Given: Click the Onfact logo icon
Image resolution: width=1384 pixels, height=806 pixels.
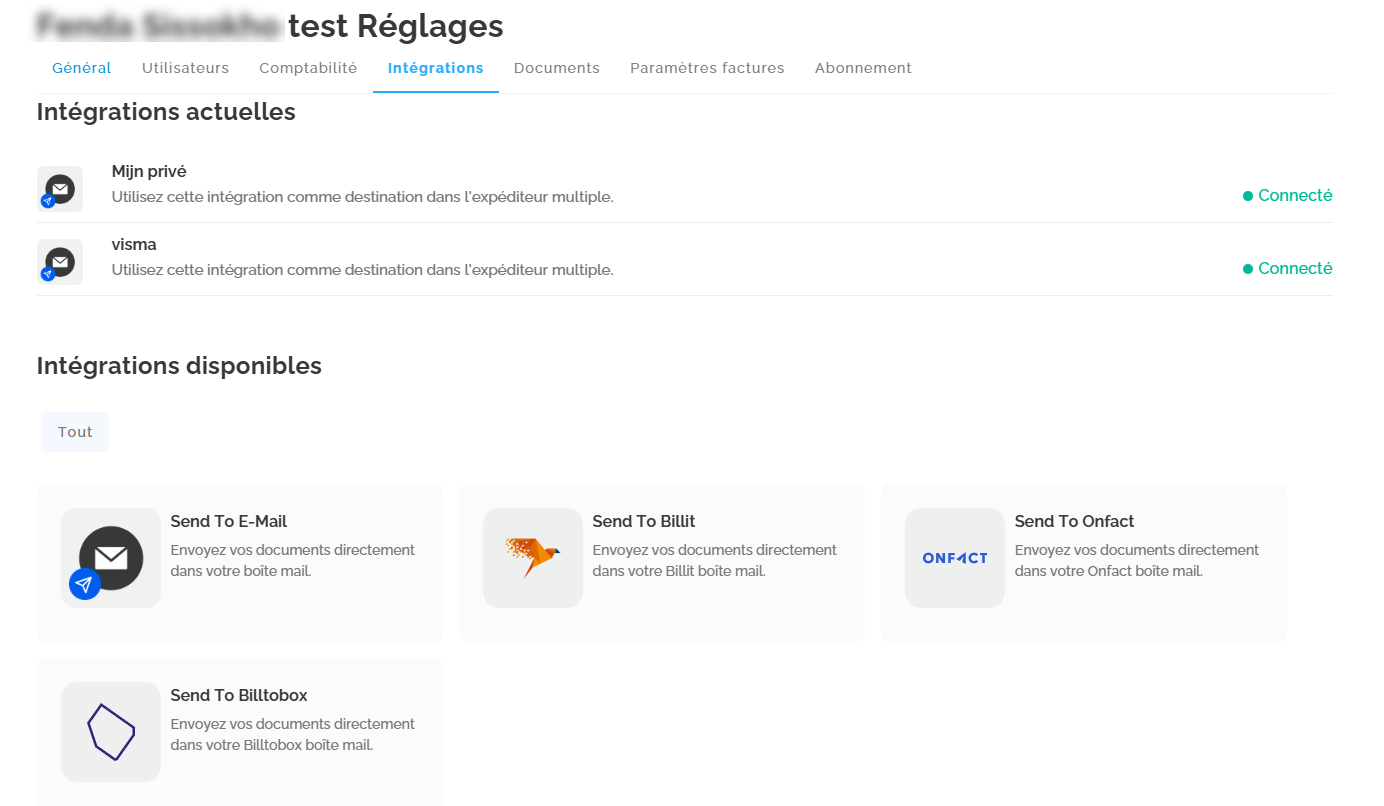Looking at the screenshot, I should point(955,558).
